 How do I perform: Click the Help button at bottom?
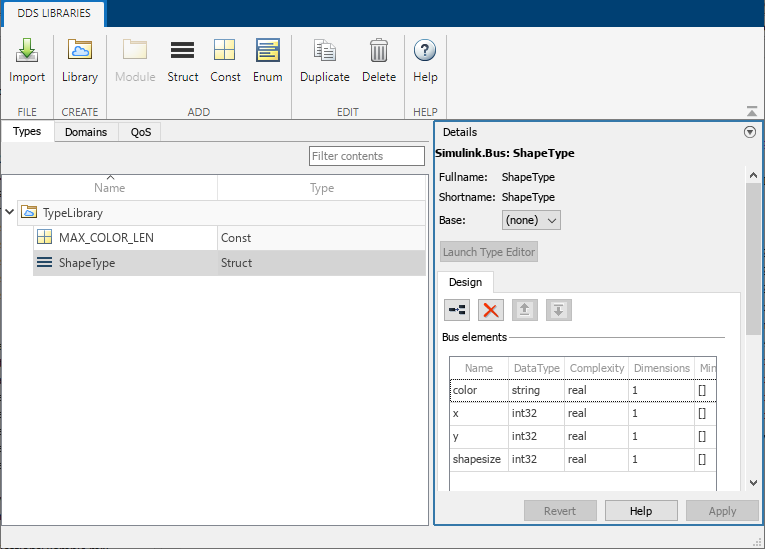pos(641,511)
